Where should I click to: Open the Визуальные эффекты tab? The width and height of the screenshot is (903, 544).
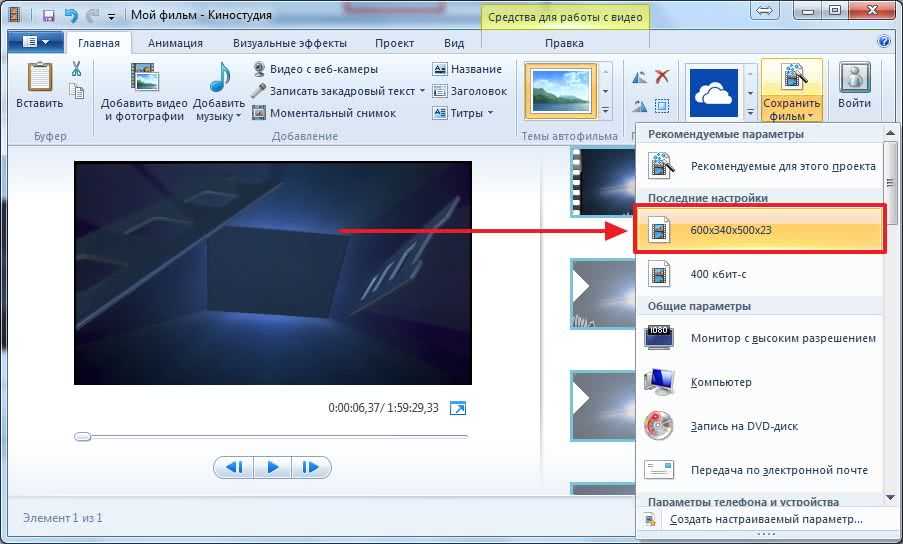(x=290, y=43)
